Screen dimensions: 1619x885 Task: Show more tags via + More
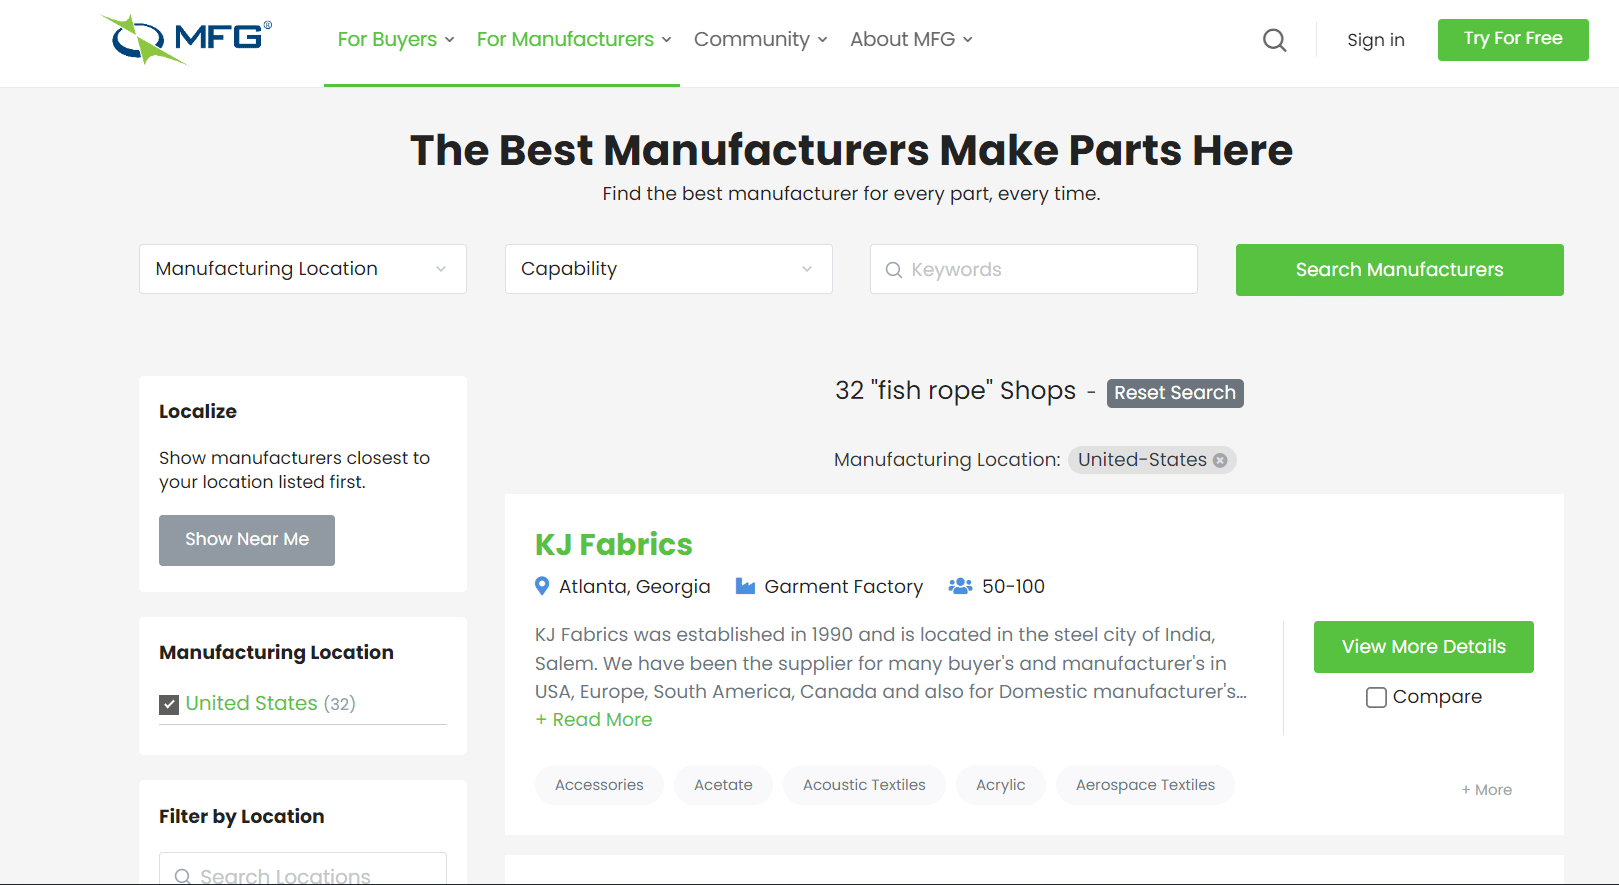pyautogui.click(x=1487, y=790)
